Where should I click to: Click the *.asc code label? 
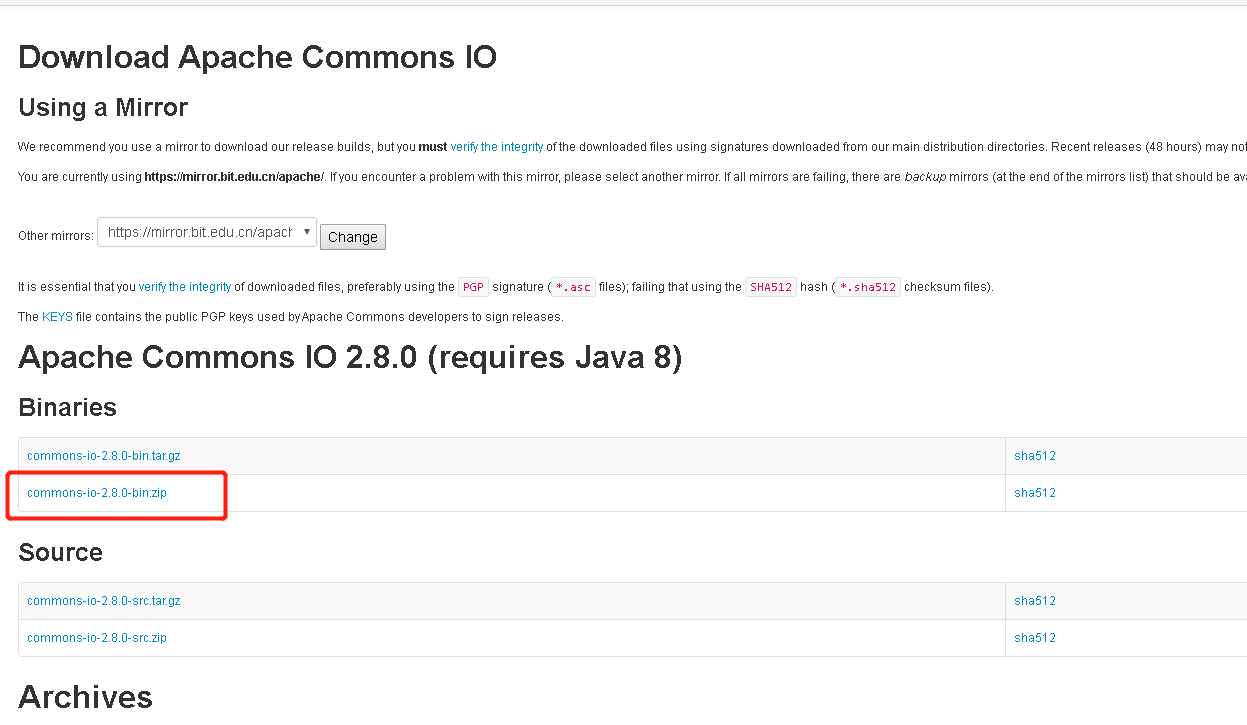[573, 287]
